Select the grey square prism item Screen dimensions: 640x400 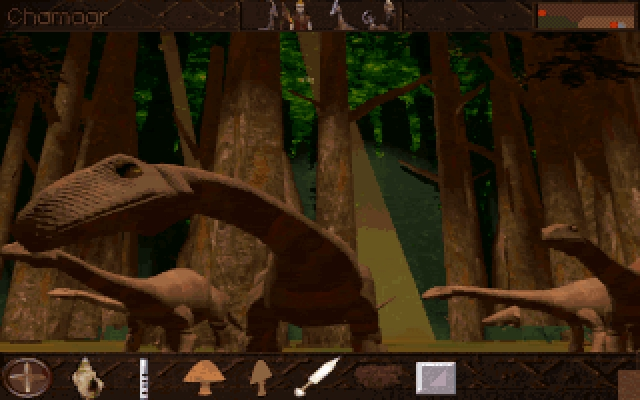436,378
